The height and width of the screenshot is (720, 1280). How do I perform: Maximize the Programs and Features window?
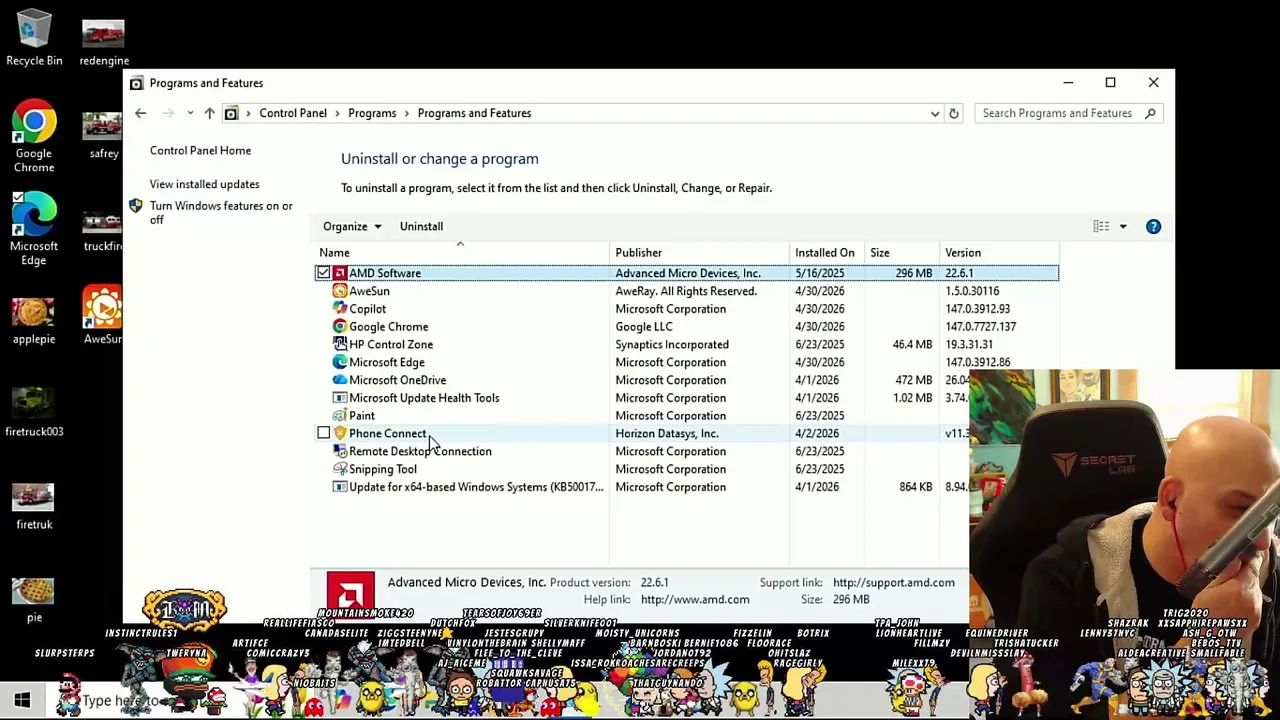click(1110, 83)
